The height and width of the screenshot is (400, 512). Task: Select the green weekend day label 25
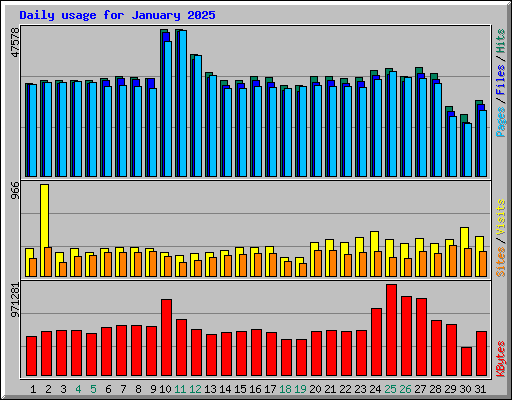[390, 389]
